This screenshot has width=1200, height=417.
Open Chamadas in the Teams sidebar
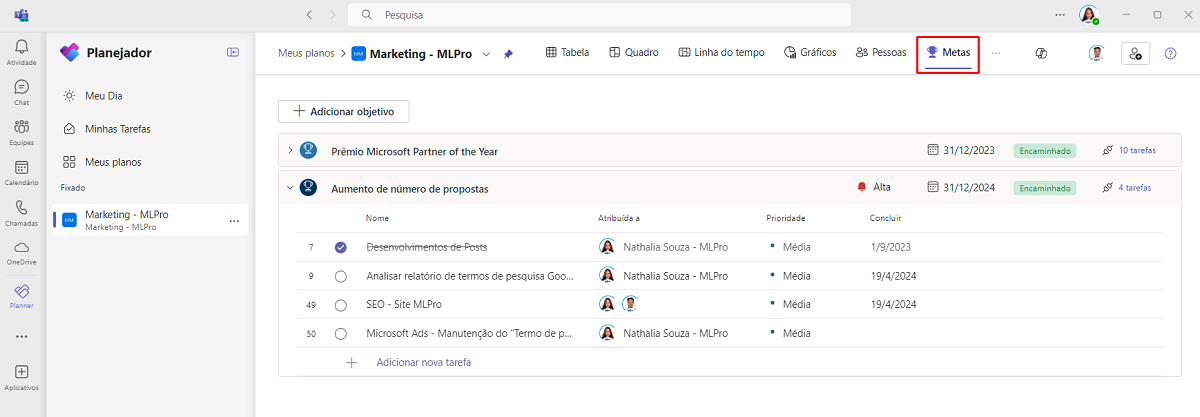click(x=21, y=213)
